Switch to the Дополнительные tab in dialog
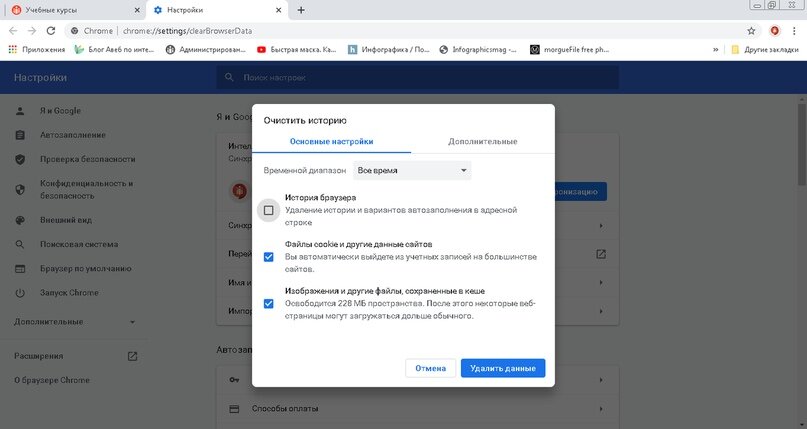Viewport: 807px width, 429px height. pos(482,141)
